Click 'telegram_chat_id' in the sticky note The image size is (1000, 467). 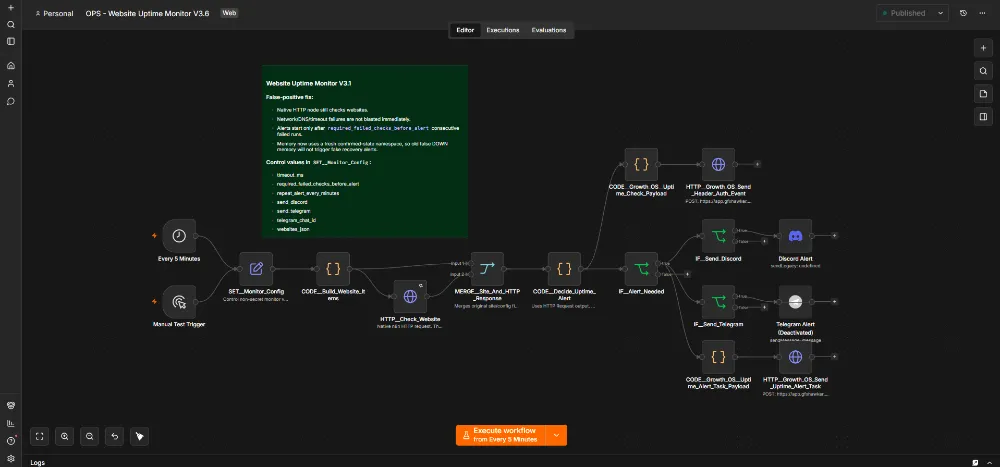coord(296,219)
